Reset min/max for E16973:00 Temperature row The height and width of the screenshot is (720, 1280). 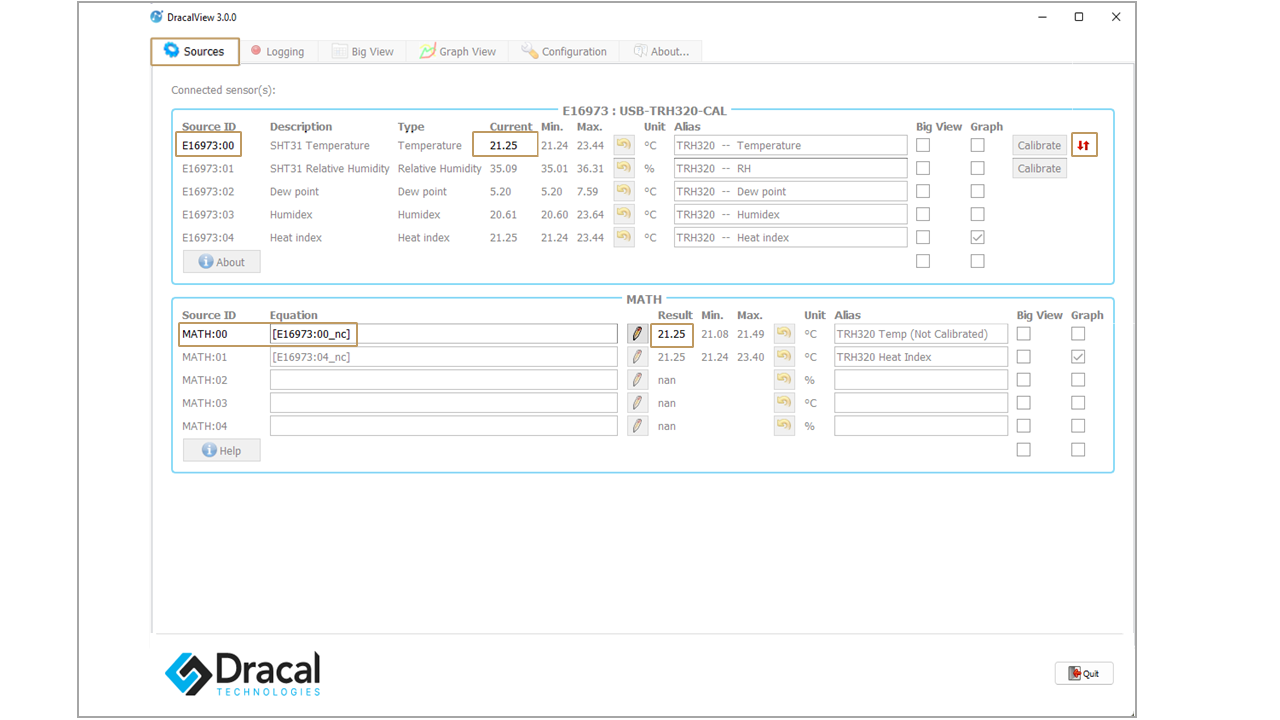coord(624,145)
